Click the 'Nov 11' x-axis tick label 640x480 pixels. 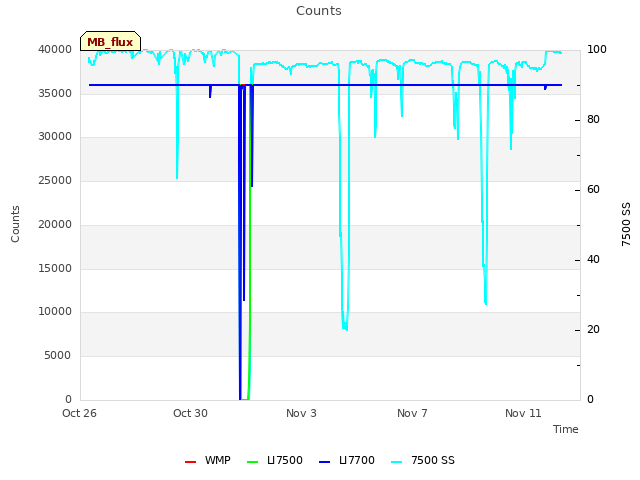[x=523, y=413]
